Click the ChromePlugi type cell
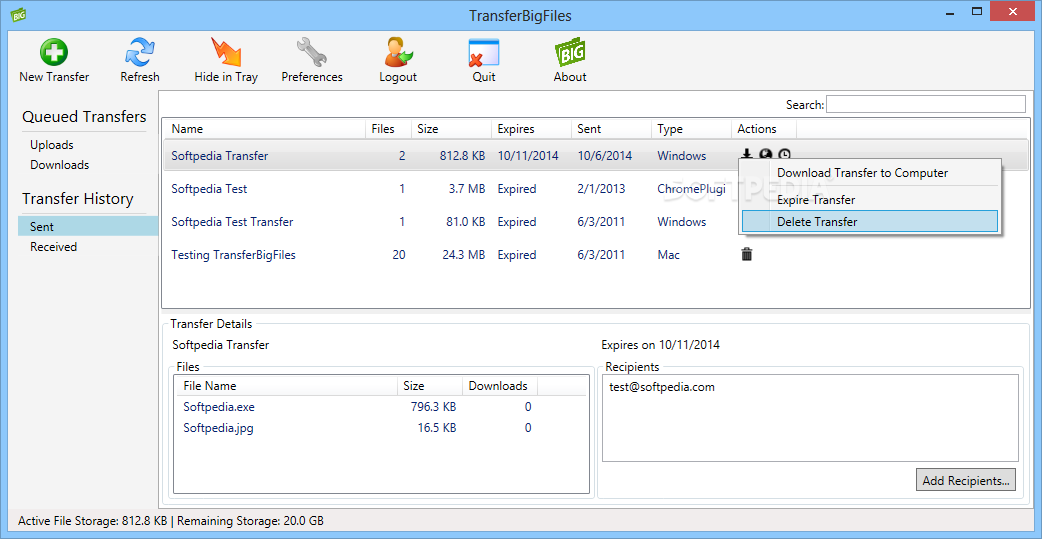Viewport: 1042px width, 539px height. point(691,189)
